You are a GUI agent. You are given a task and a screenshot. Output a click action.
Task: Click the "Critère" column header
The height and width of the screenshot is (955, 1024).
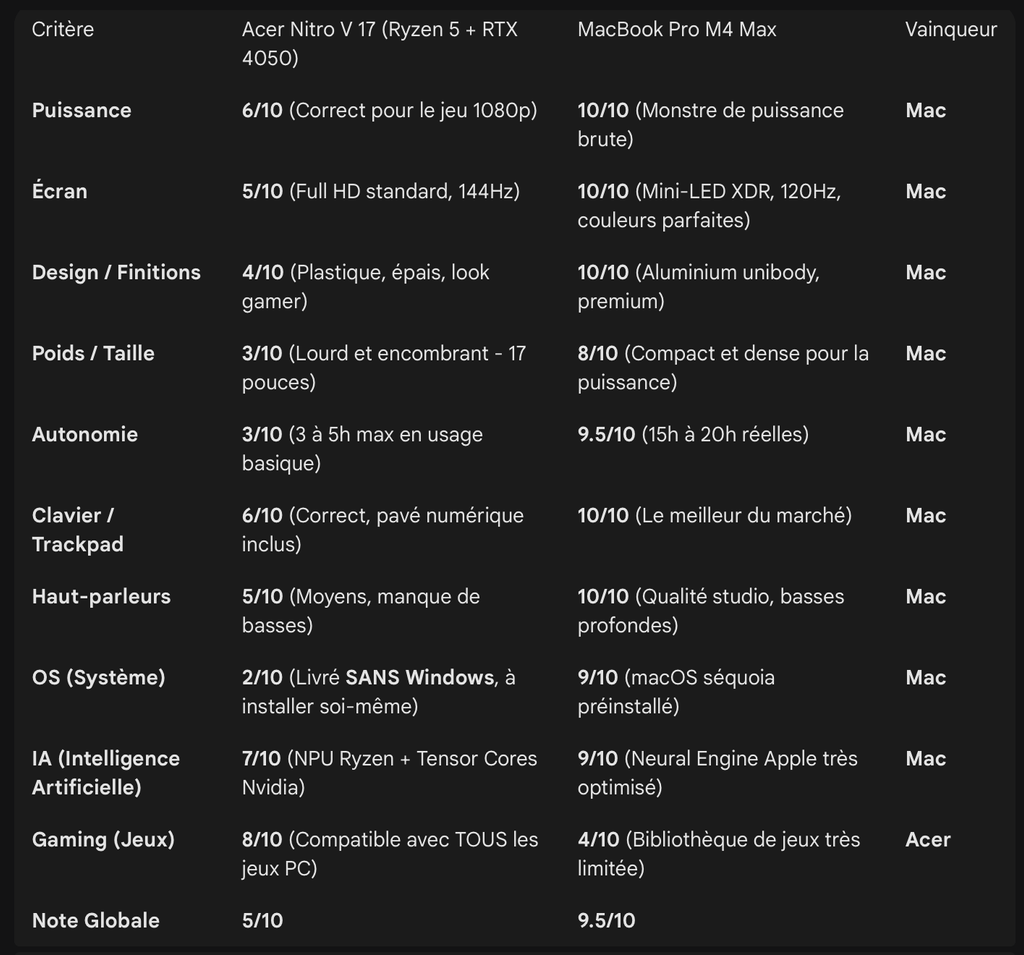point(63,30)
